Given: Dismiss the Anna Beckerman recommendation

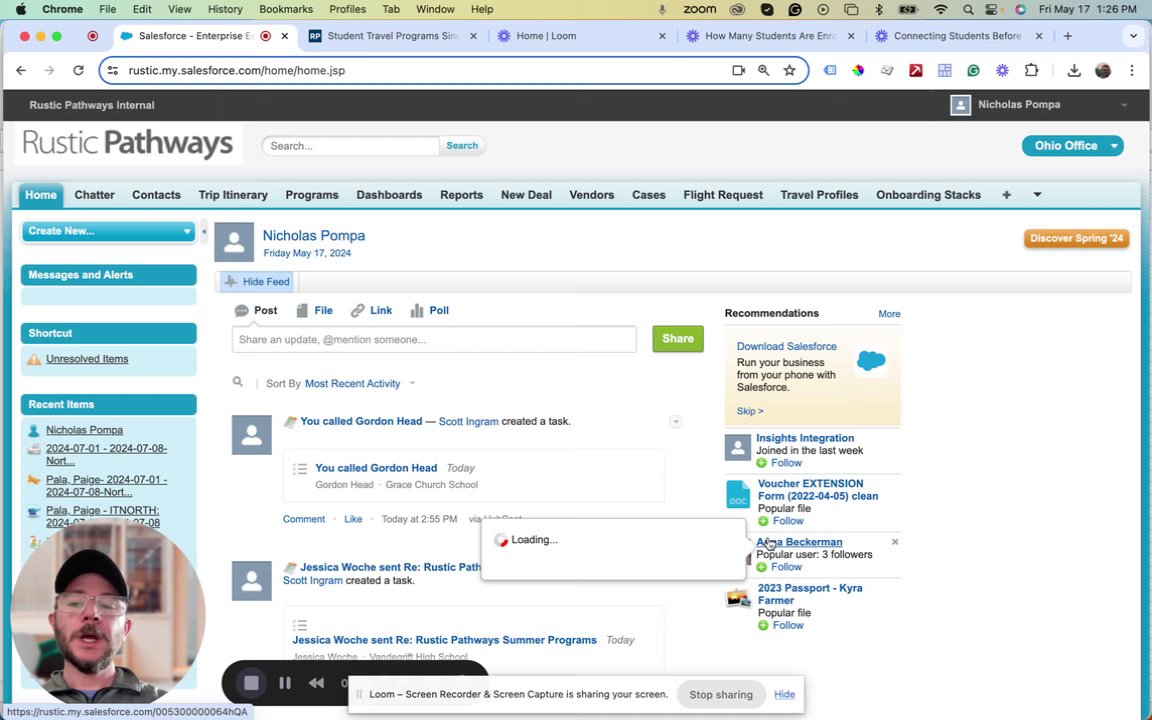Looking at the screenshot, I should click(895, 541).
